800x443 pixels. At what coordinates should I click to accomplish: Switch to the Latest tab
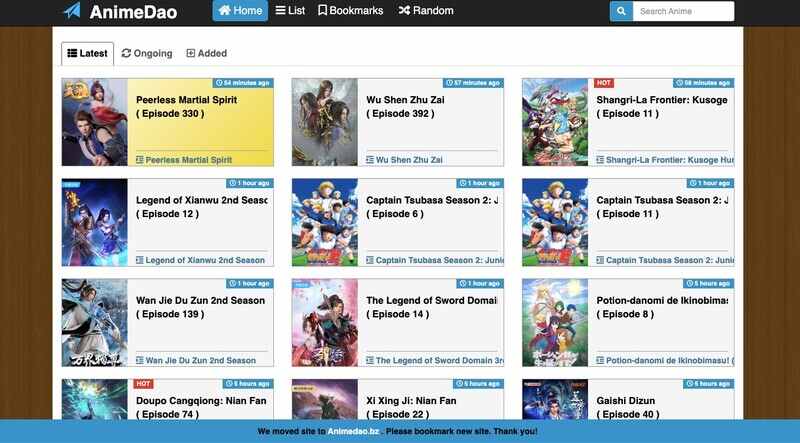[87, 54]
